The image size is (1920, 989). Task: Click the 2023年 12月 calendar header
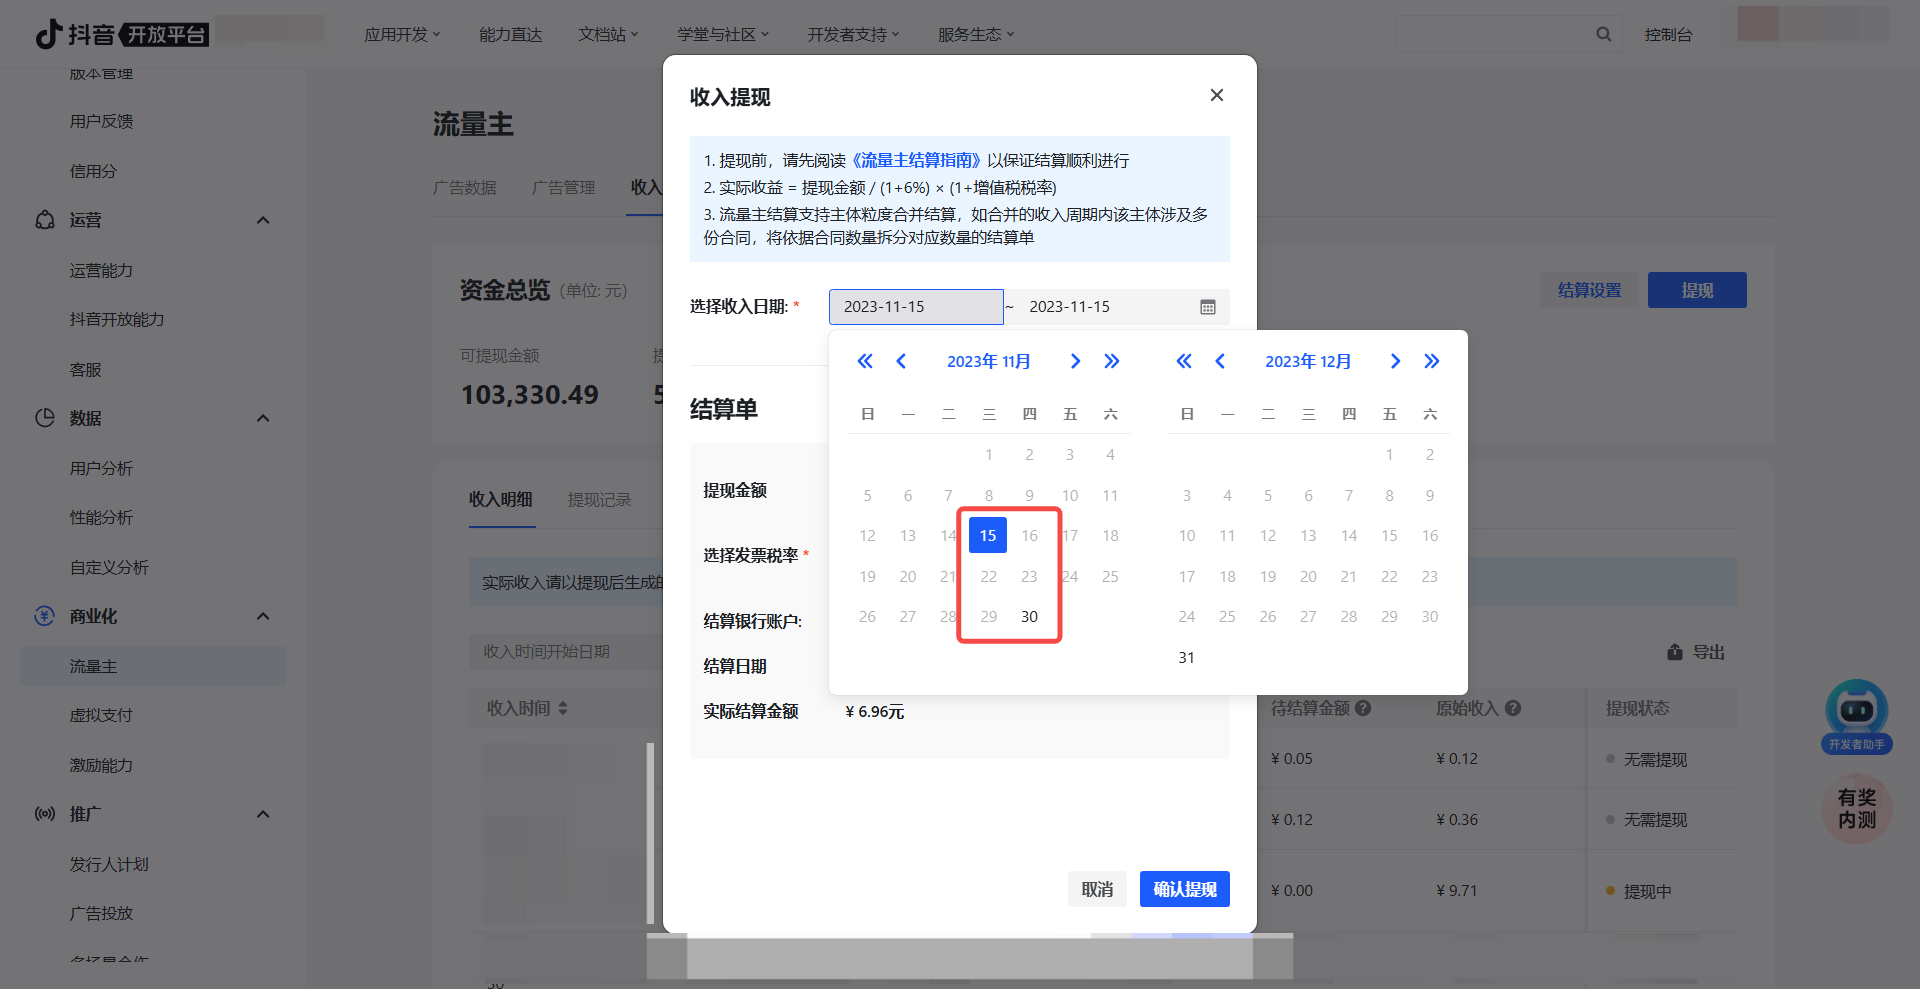click(1308, 361)
